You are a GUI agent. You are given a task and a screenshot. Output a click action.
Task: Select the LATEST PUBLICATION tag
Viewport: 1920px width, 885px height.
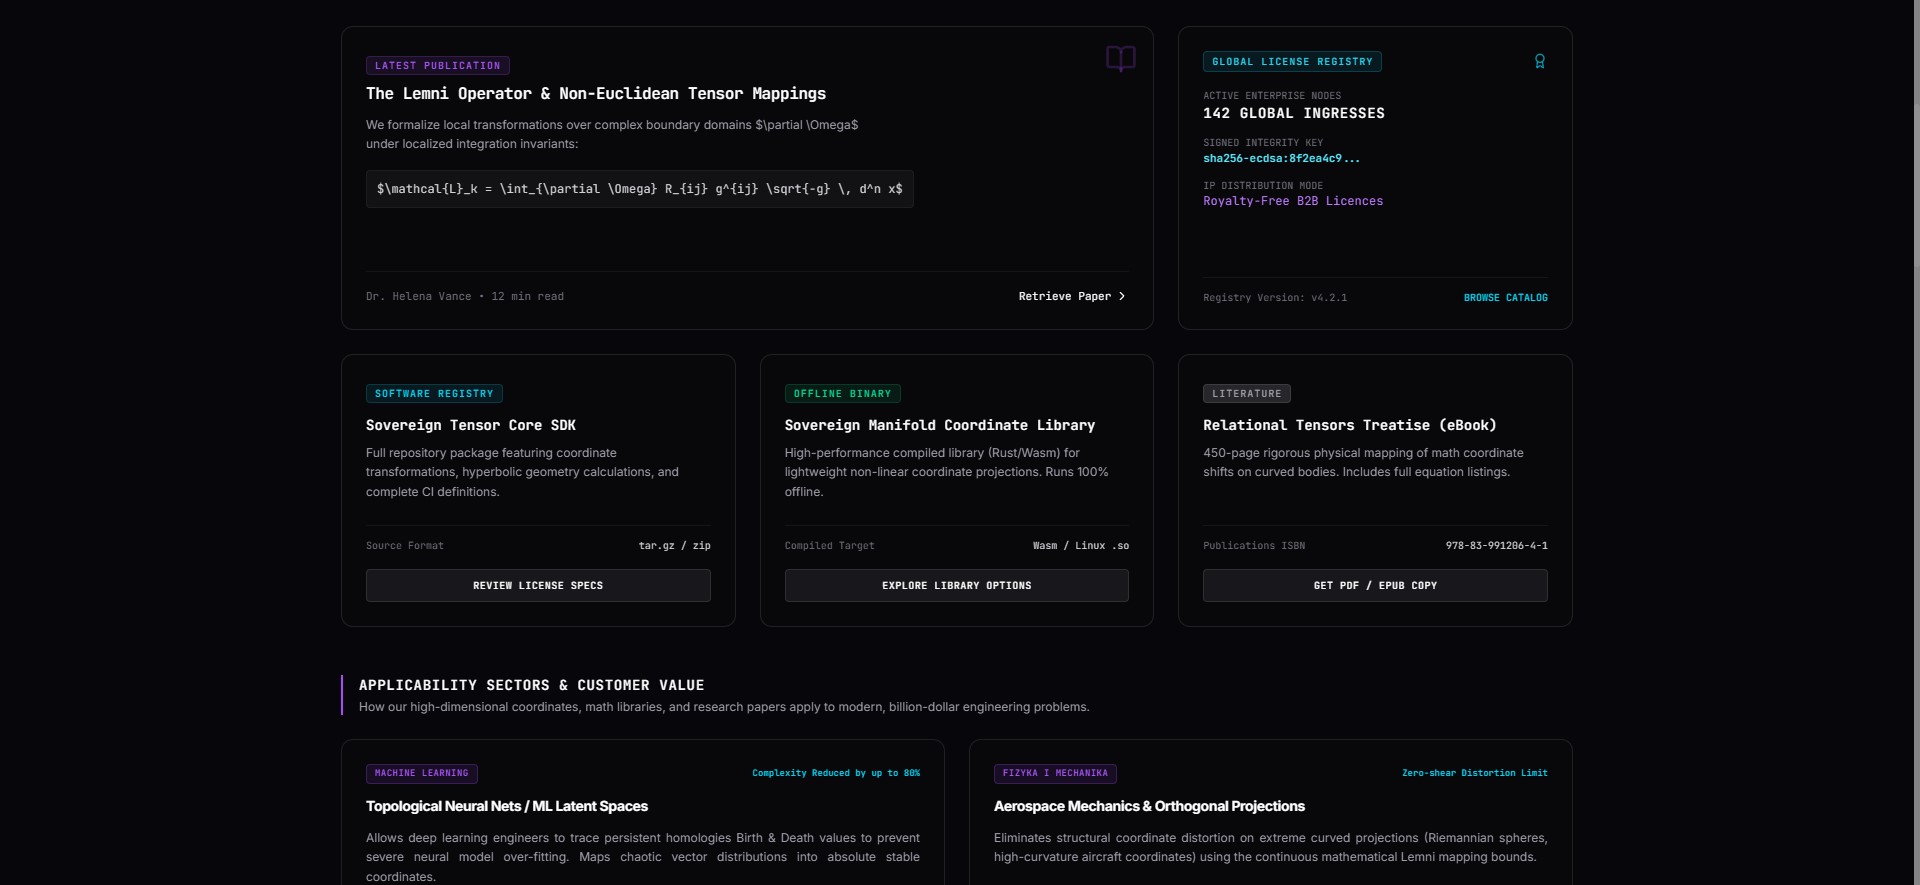pos(438,66)
